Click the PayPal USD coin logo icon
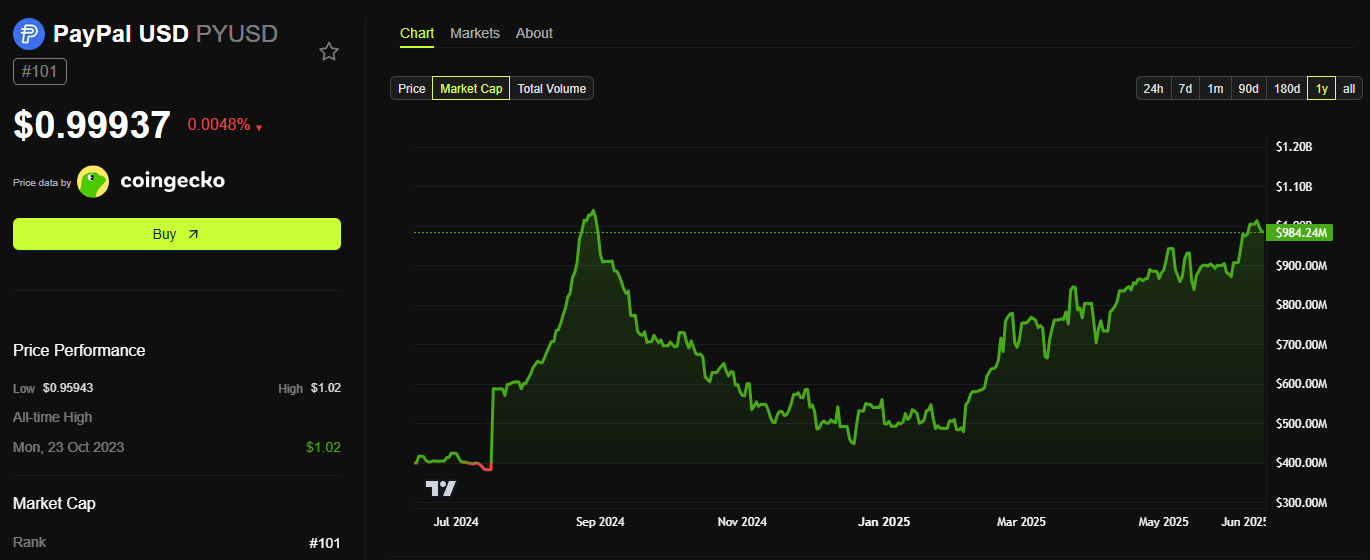The image size is (1370, 560). click(29, 34)
